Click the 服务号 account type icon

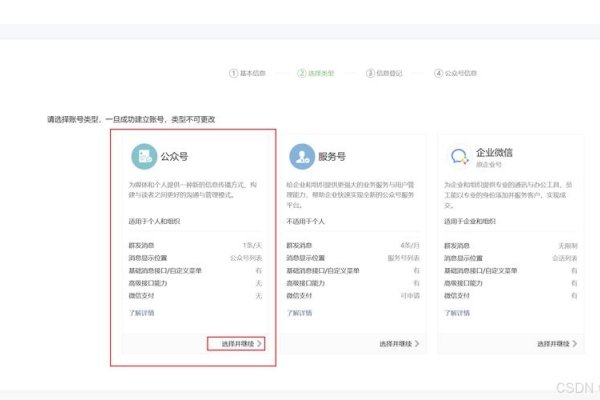tap(302, 156)
